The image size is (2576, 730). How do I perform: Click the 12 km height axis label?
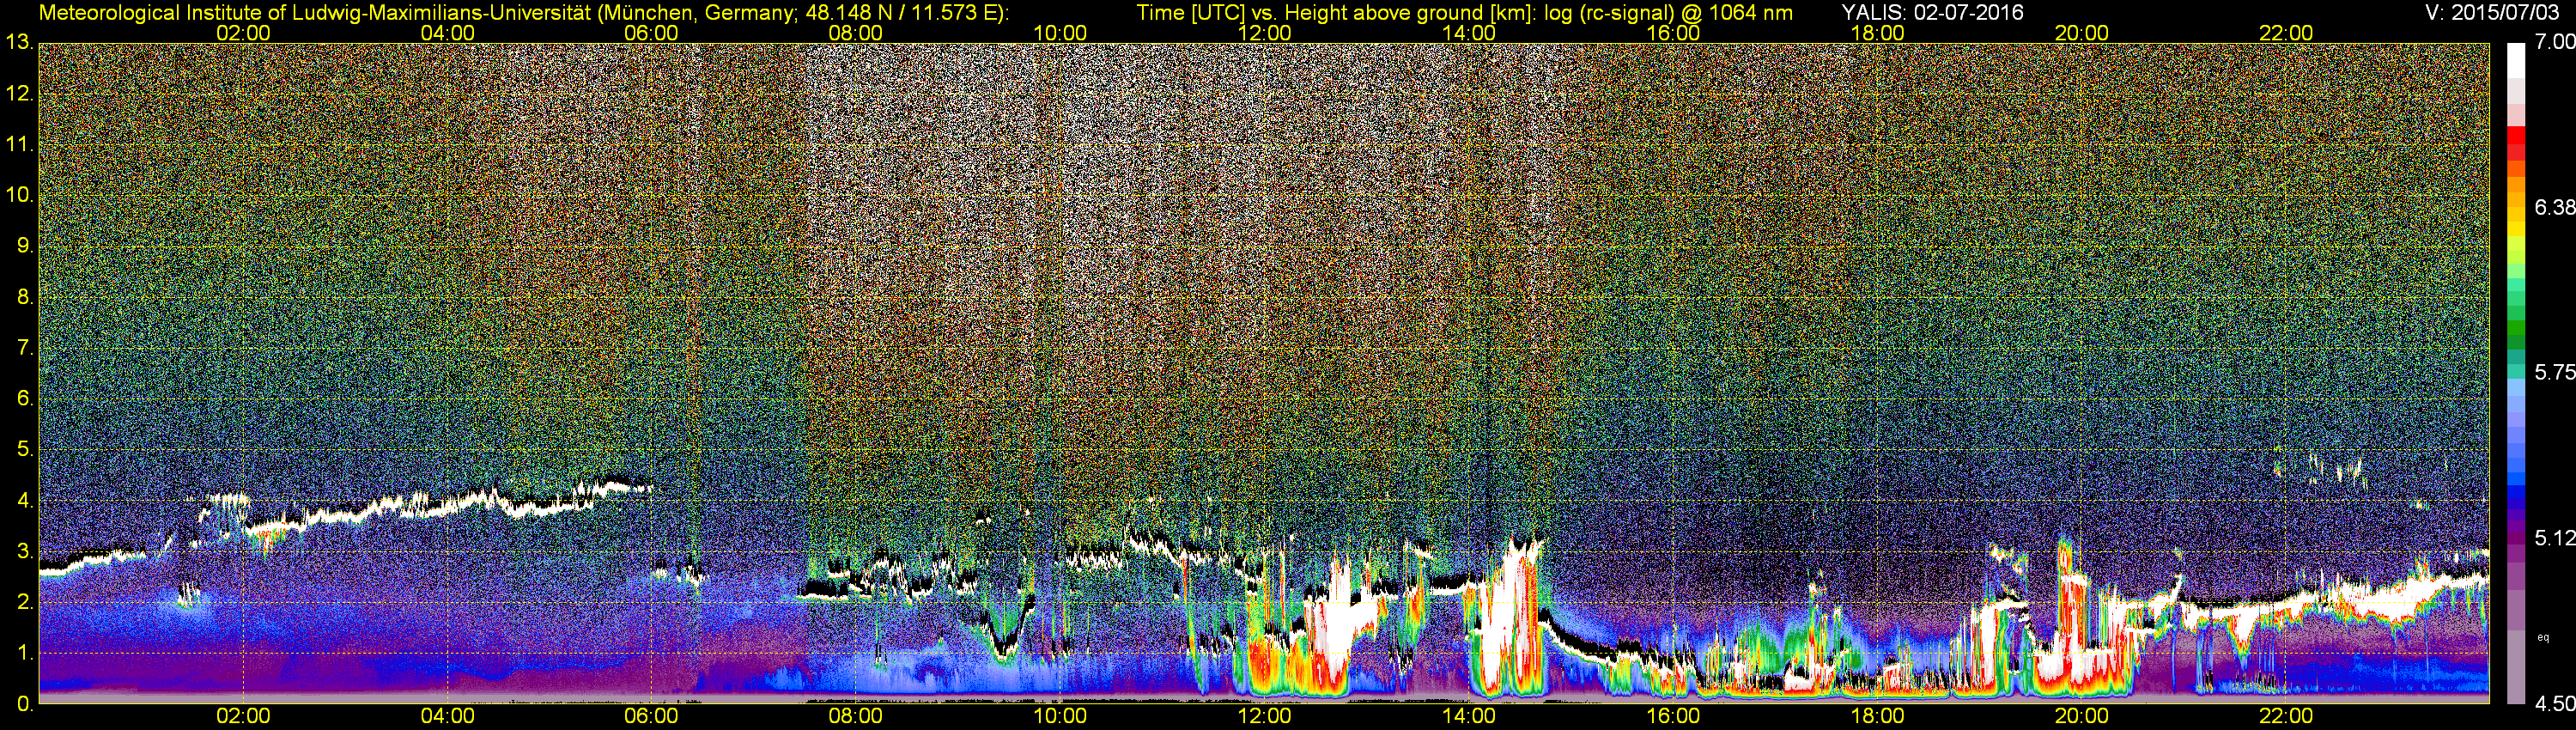click(19, 94)
